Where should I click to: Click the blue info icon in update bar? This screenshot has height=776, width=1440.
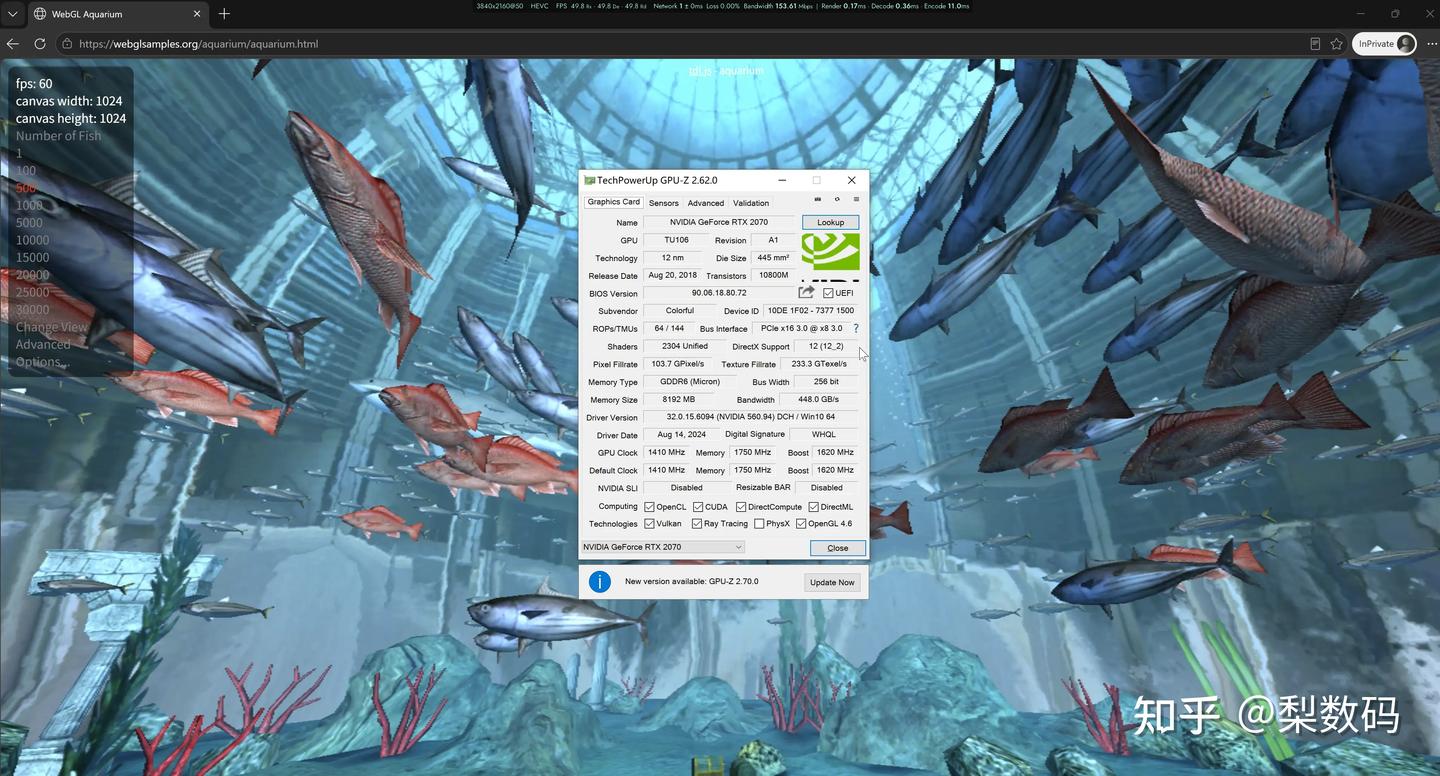point(600,581)
